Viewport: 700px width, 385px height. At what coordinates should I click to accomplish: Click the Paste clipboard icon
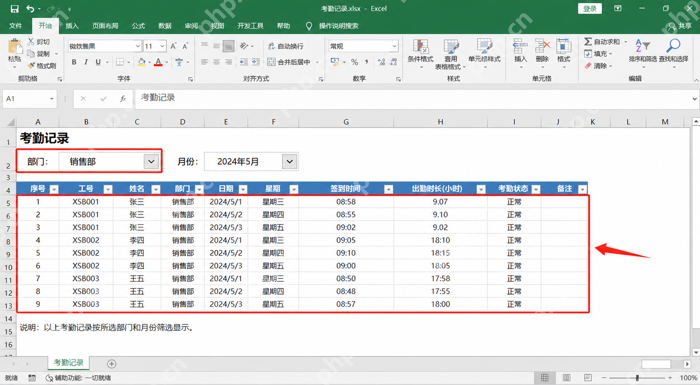pos(14,46)
